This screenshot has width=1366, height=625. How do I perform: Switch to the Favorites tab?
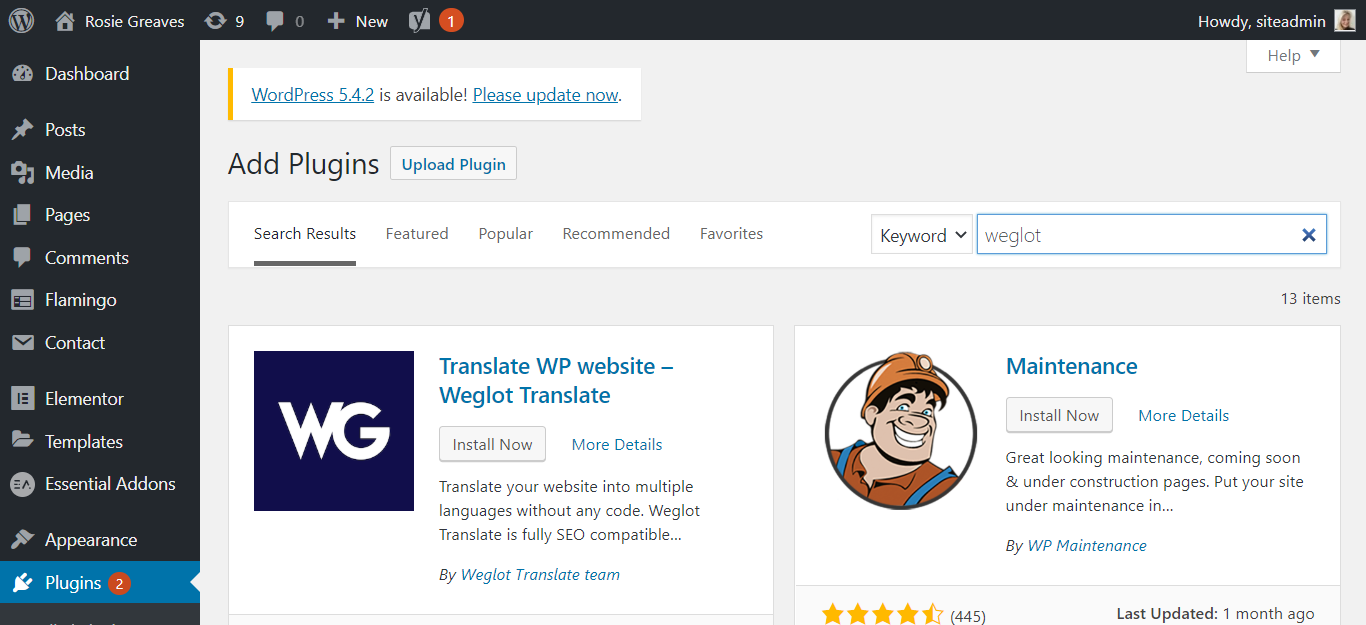point(731,234)
